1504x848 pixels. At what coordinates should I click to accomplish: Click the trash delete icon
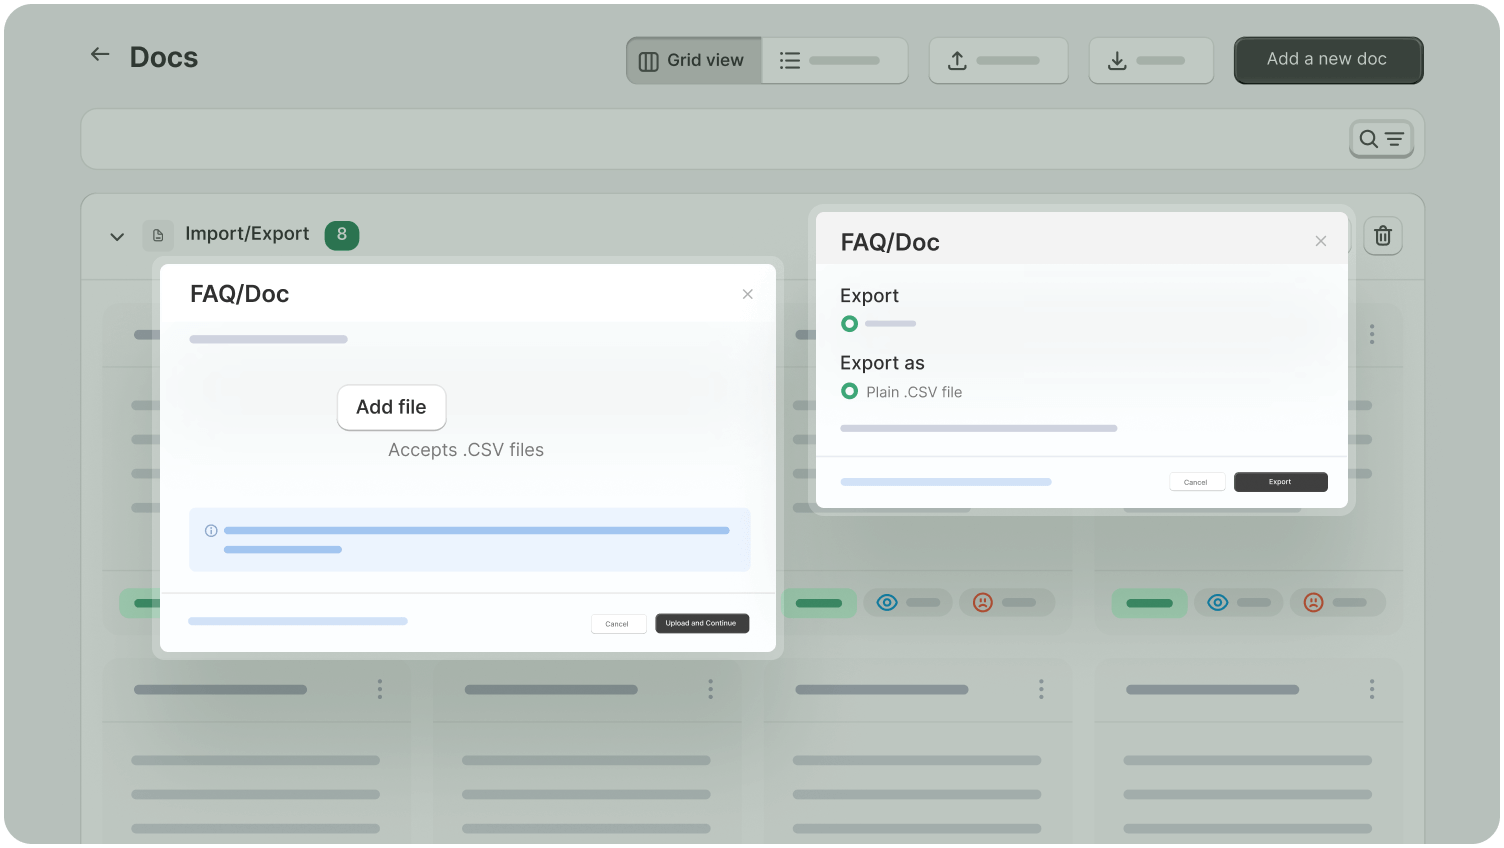pos(1382,236)
